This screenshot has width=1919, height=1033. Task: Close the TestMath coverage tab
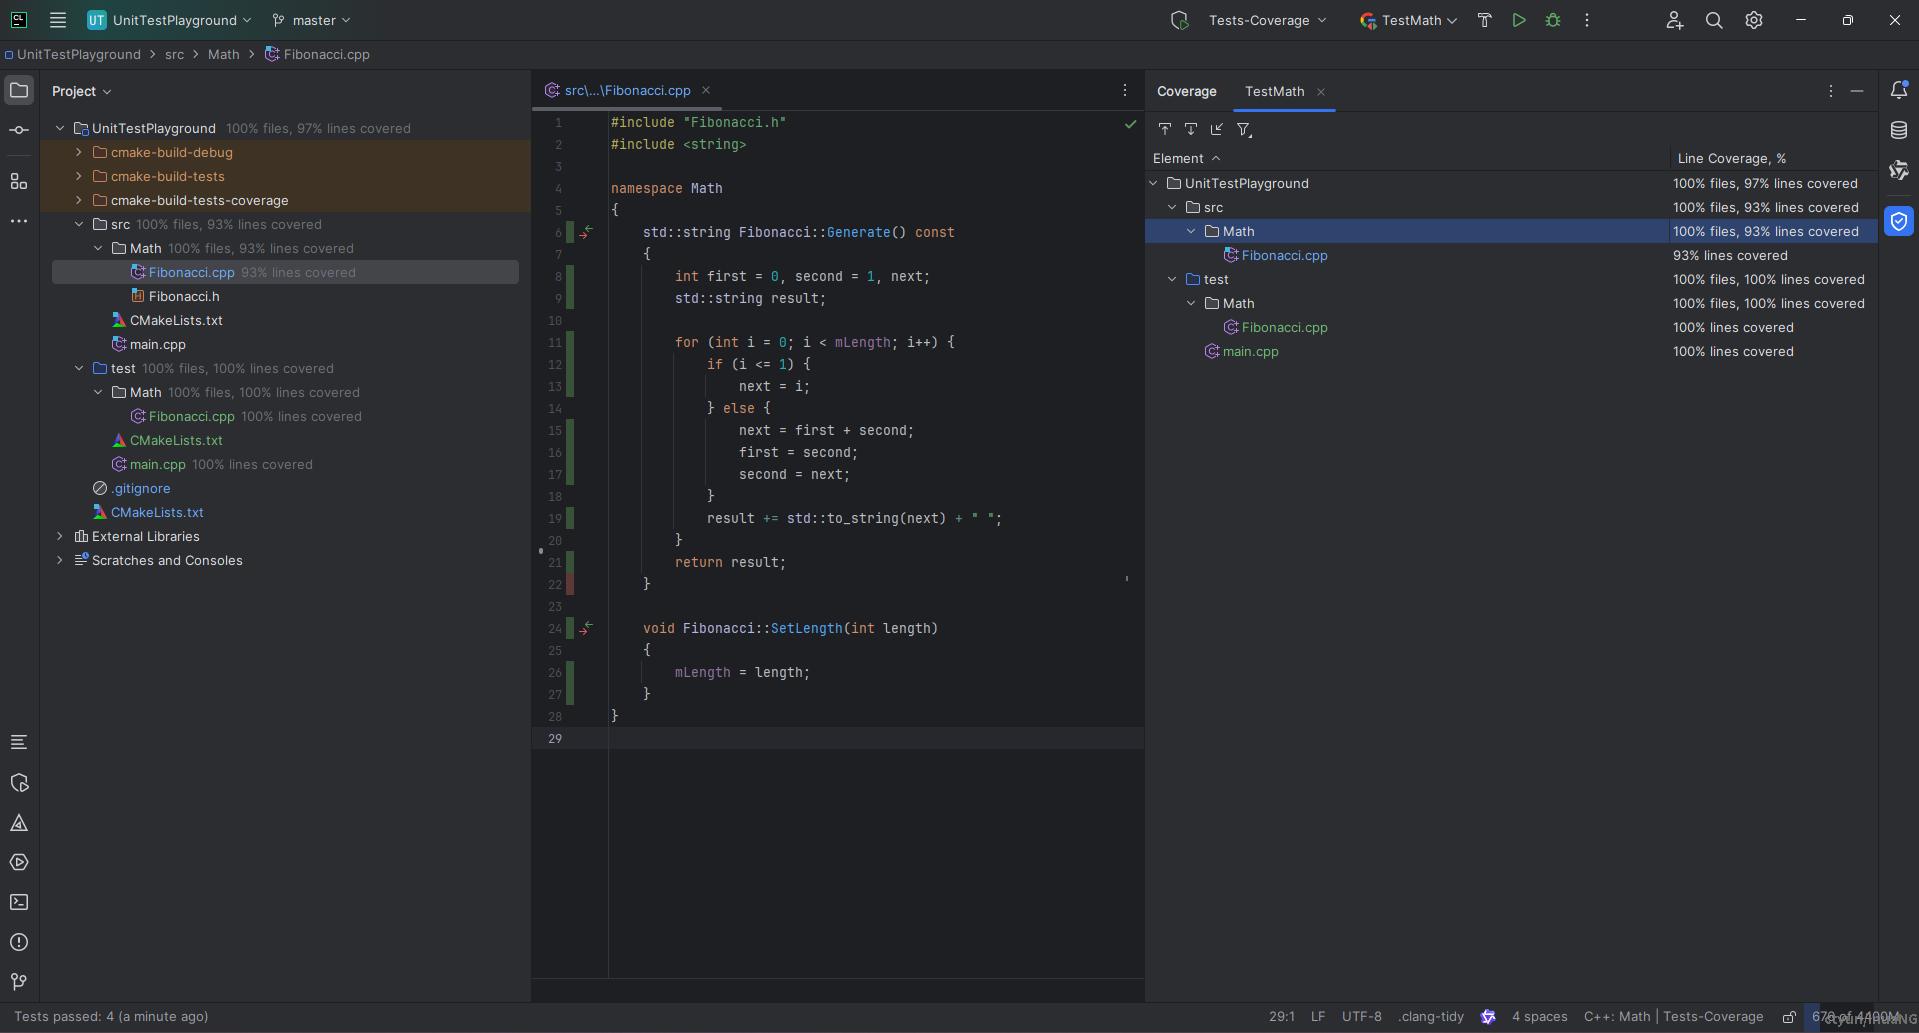[1321, 91]
